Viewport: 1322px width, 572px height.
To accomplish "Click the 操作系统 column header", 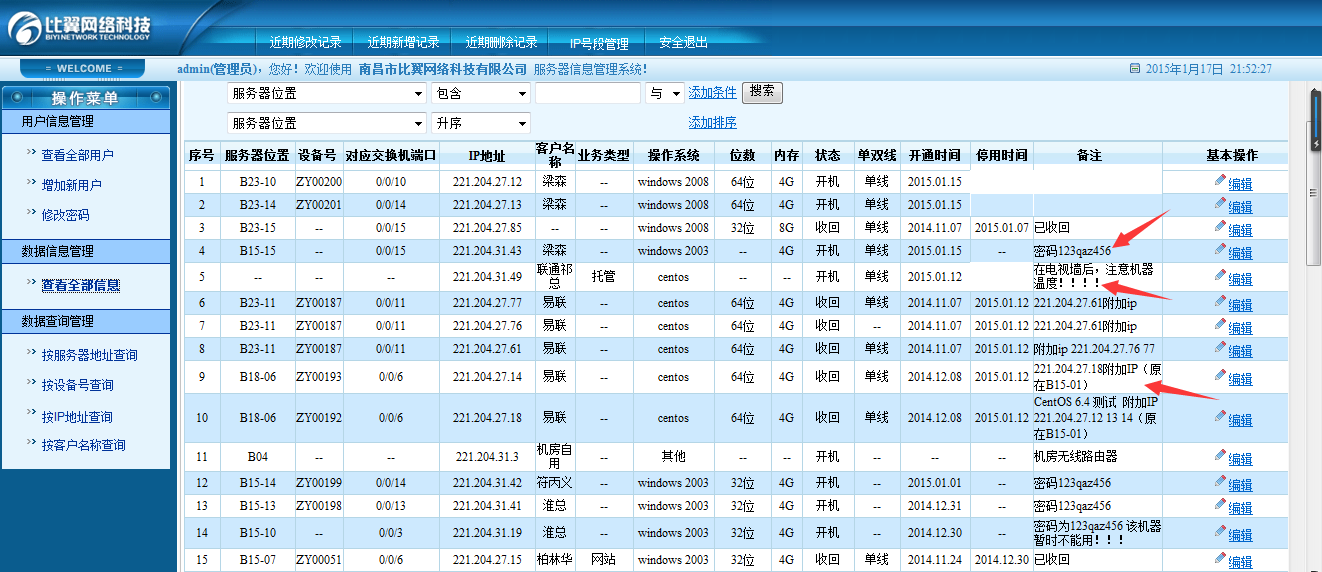I will (674, 155).
